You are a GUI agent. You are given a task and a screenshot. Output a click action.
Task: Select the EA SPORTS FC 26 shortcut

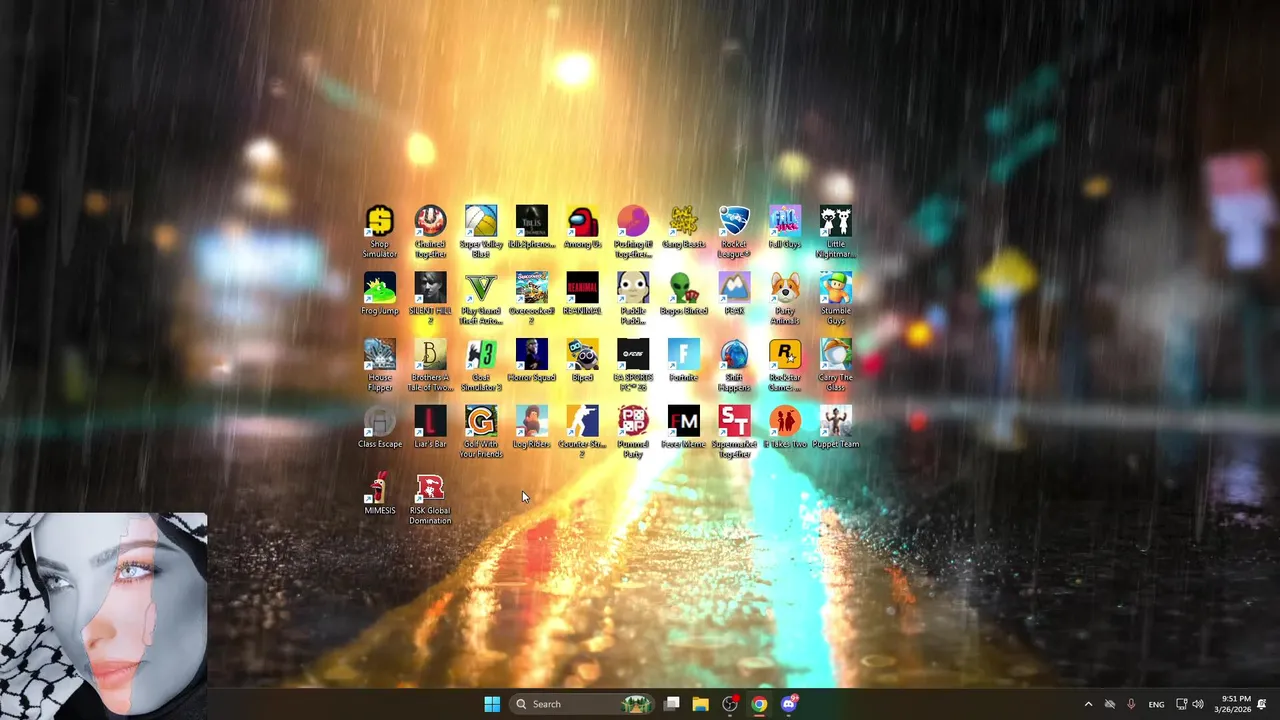[633, 365]
